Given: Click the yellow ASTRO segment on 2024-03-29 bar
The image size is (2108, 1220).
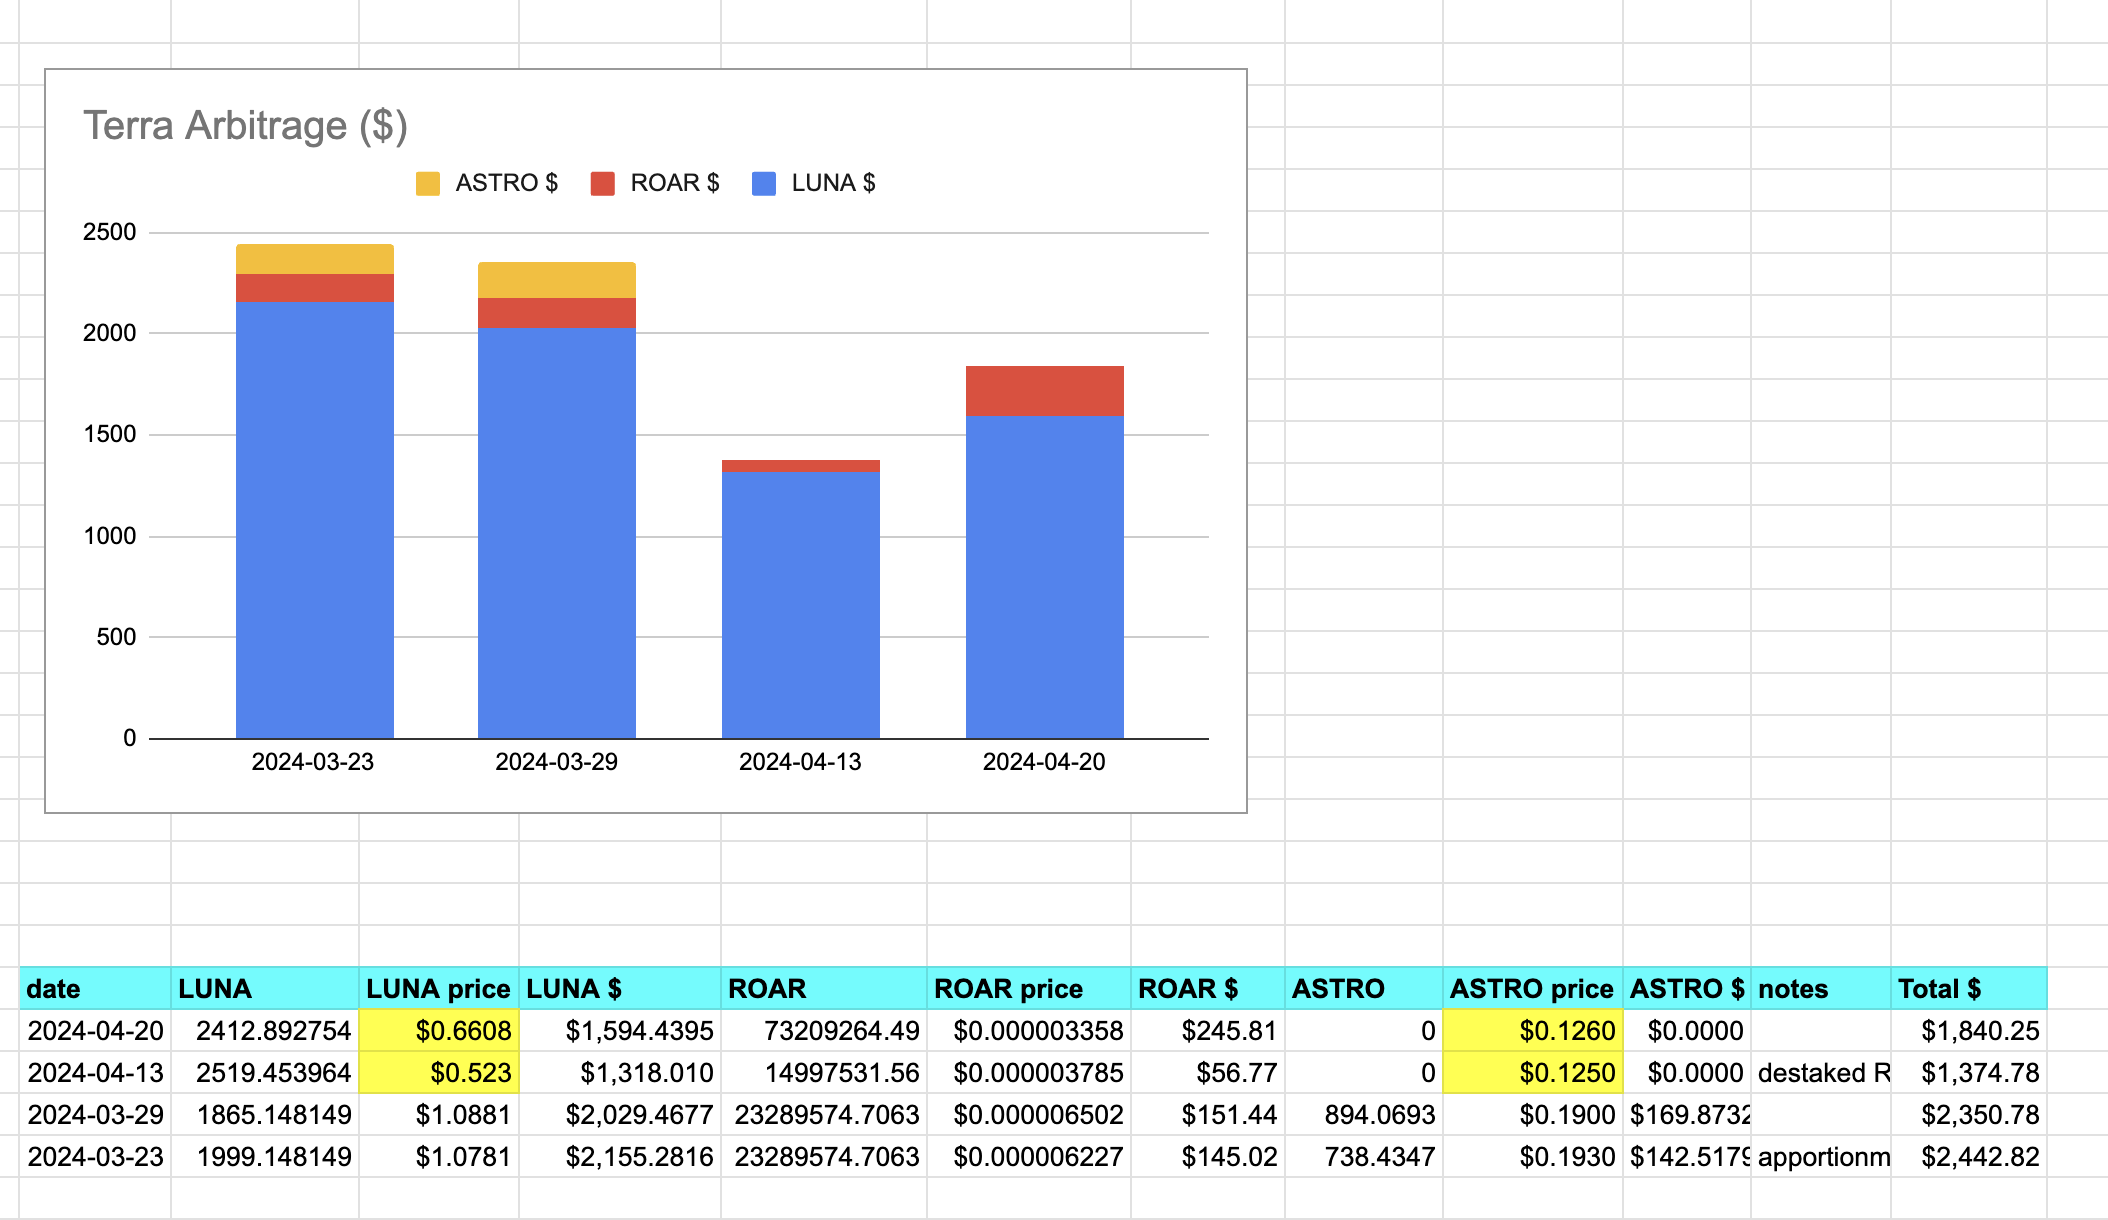Looking at the screenshot, I should [x=556, y=280].
